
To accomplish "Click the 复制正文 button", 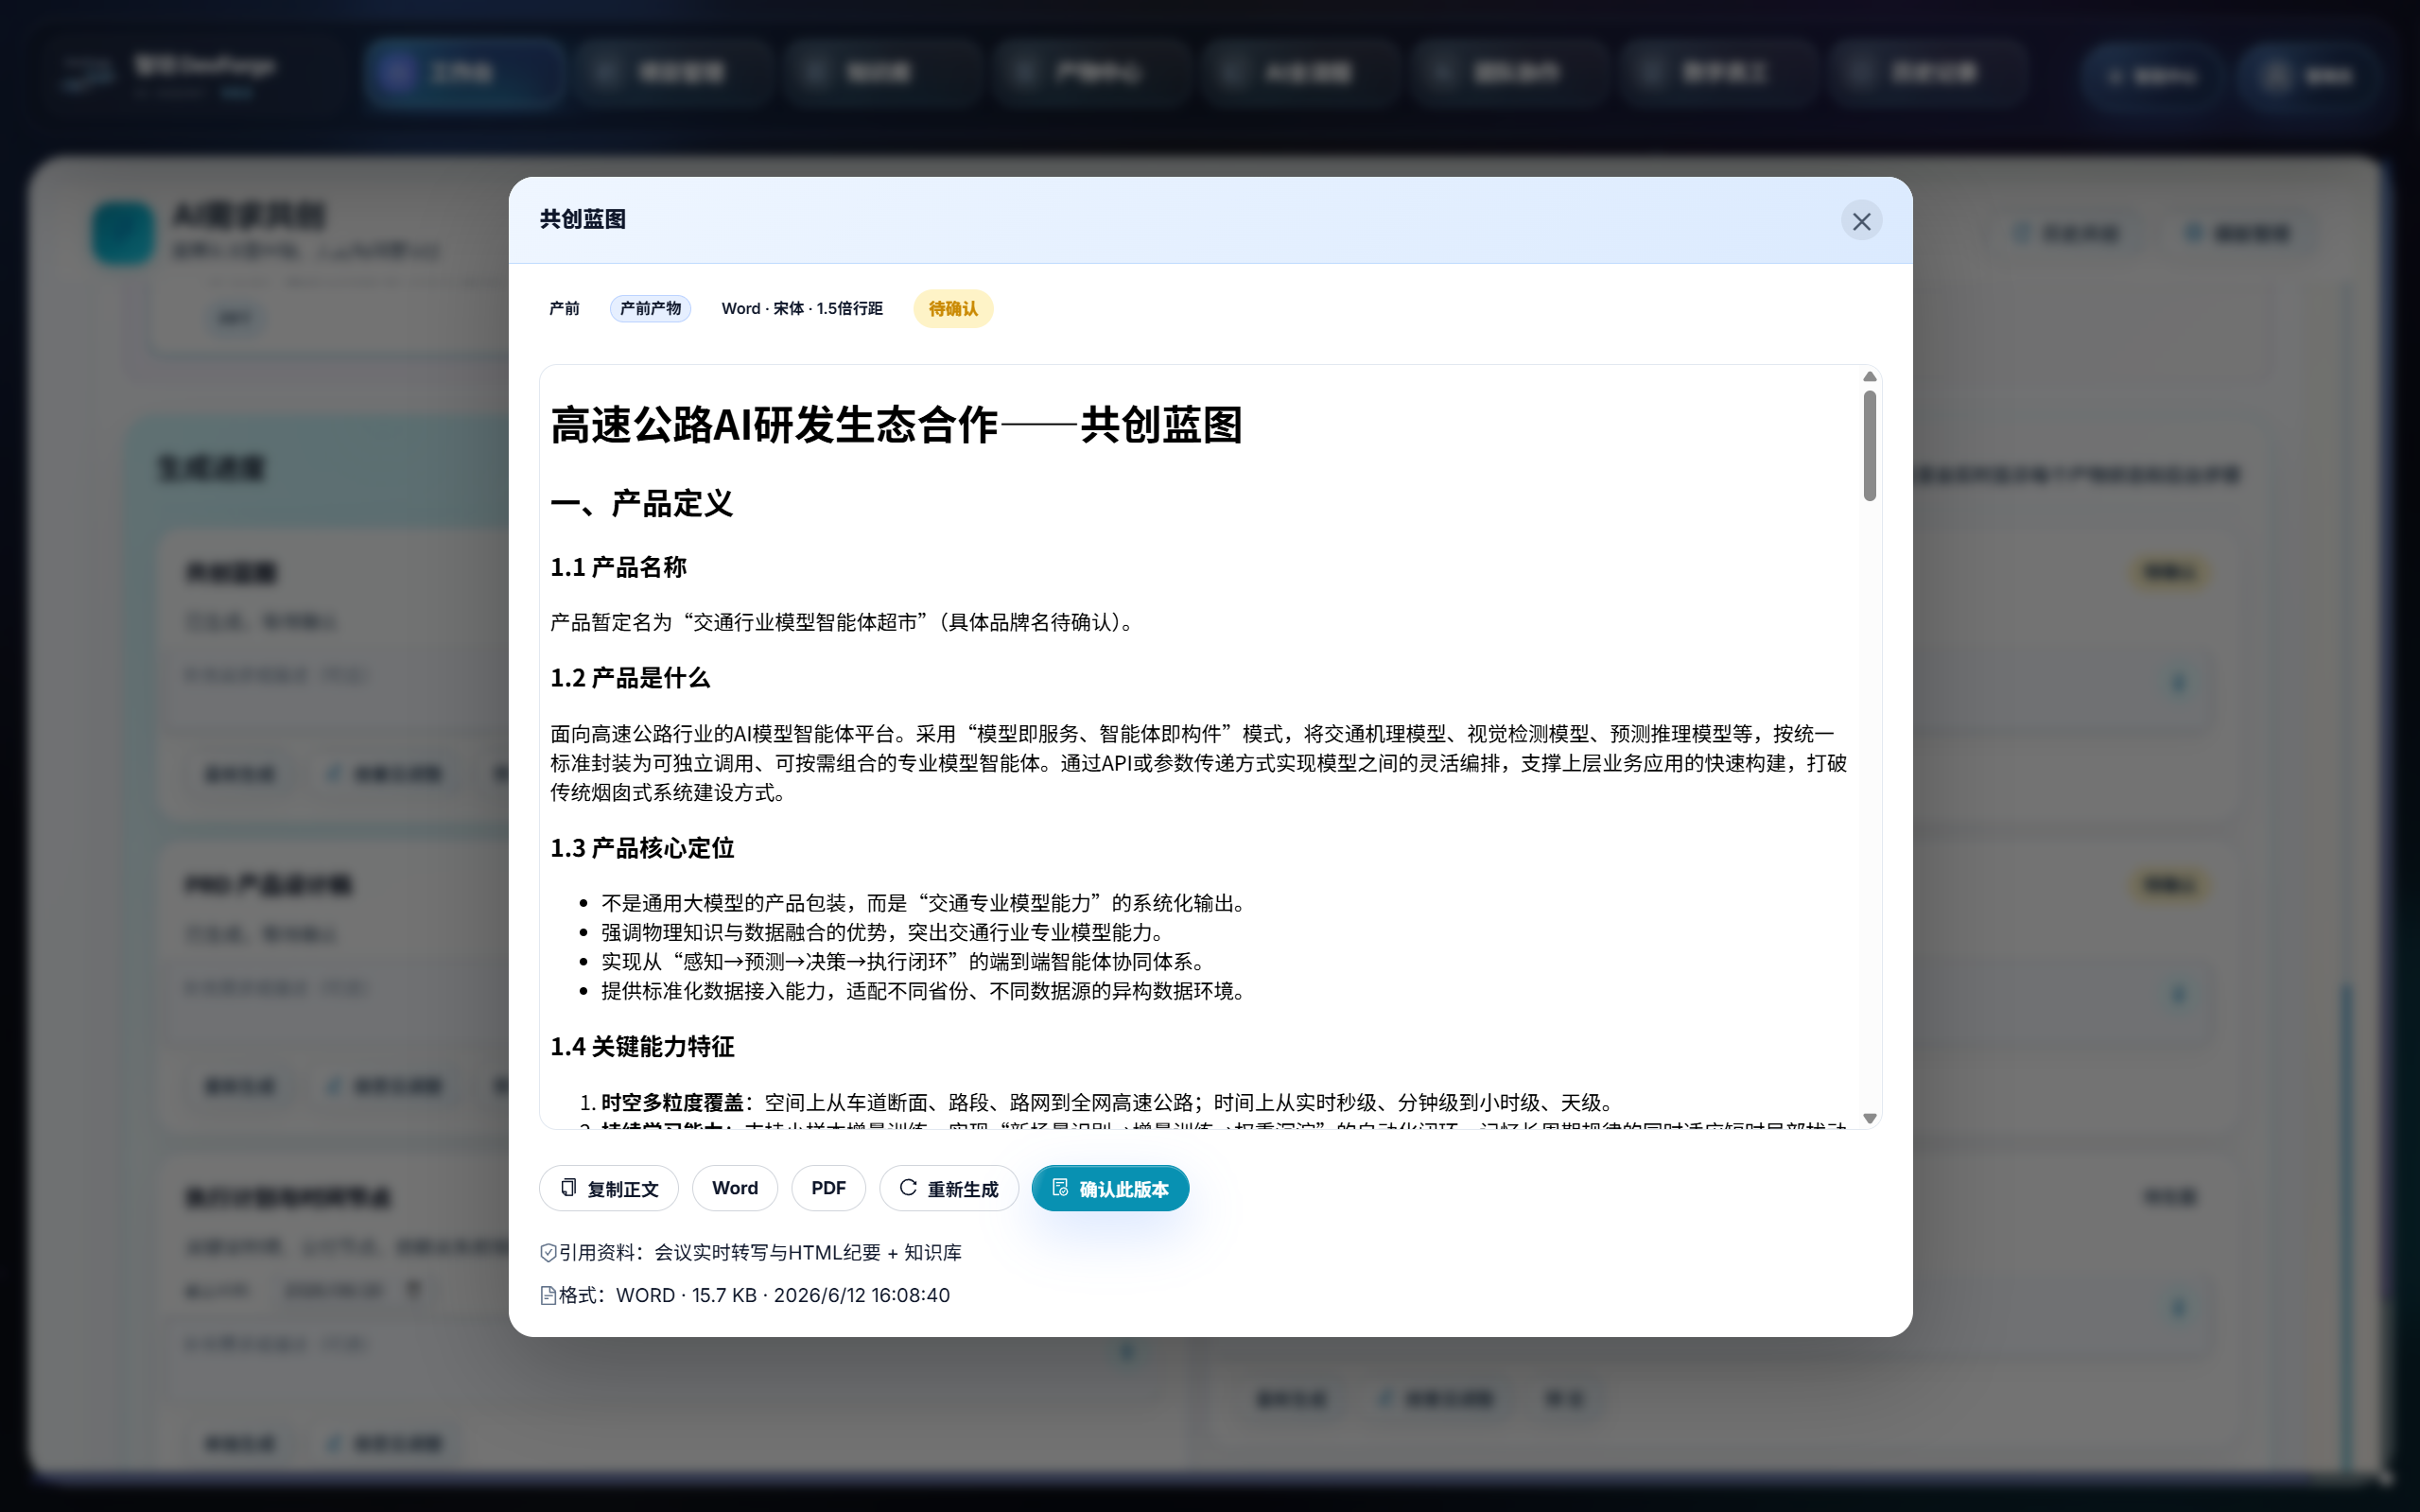I will click(x=609, y=1188).
